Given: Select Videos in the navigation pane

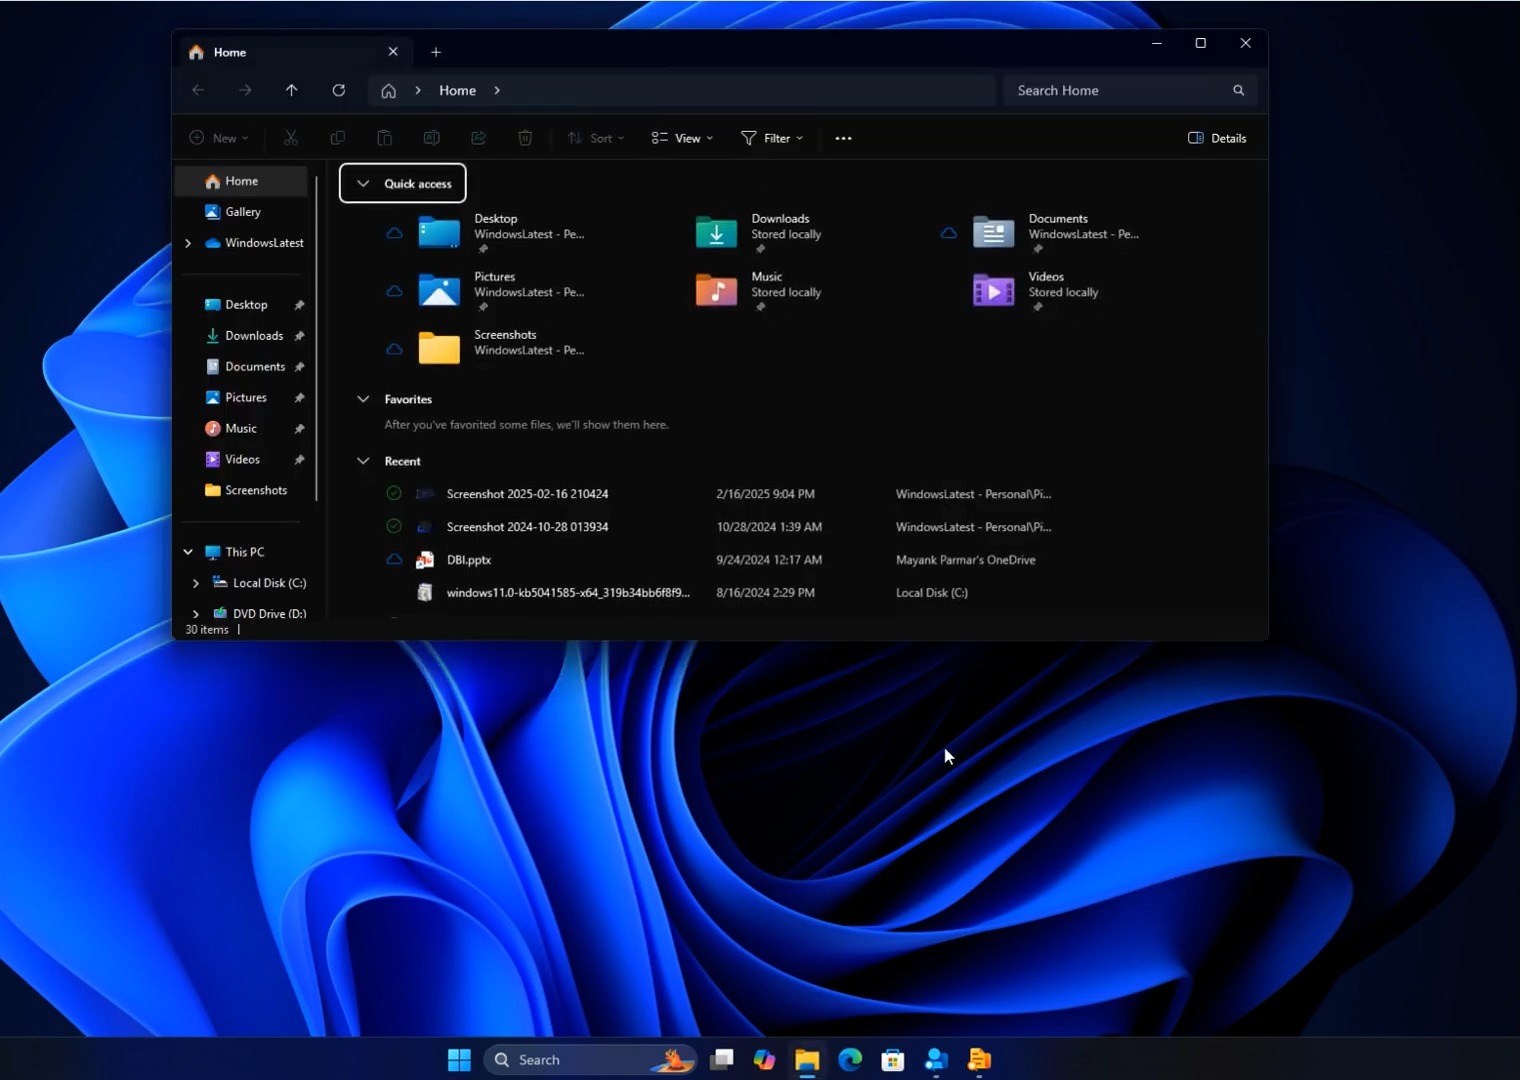Looking at the screenshot, I should tap(242, 459).
